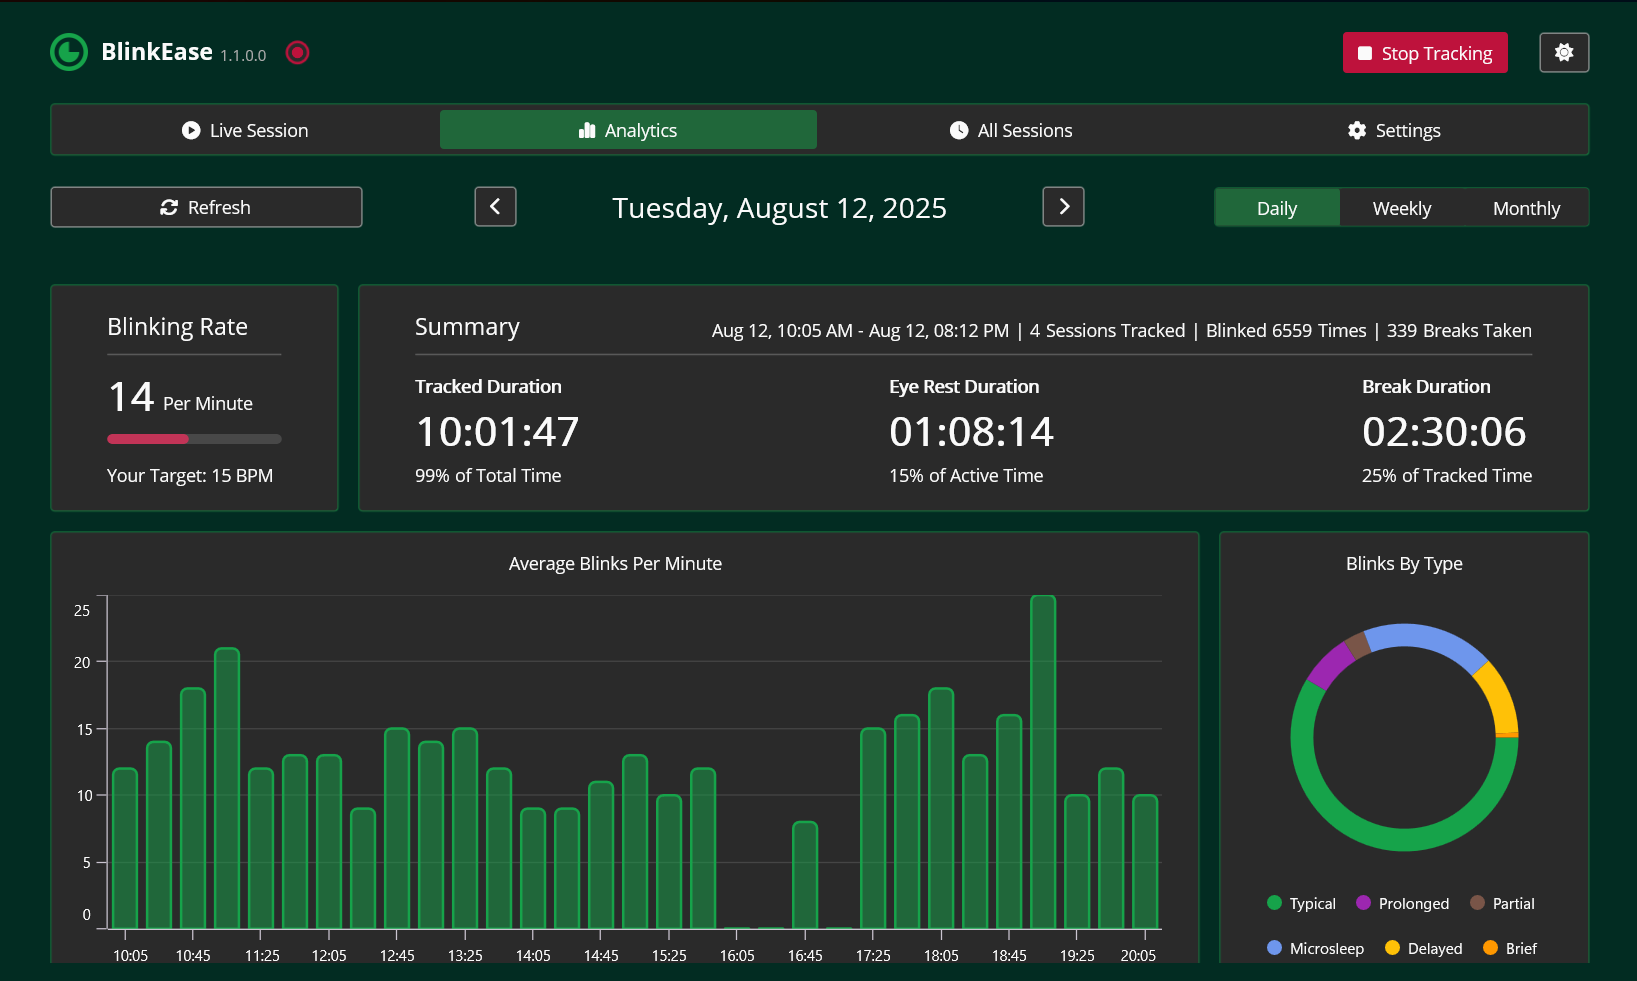Click the version number 1.1.0.0

(x=243, y=56)
